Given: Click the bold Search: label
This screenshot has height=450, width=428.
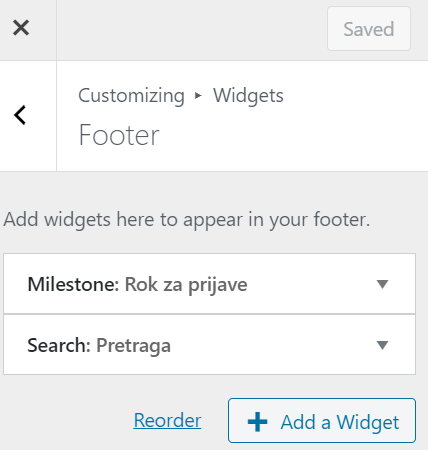Looking at the screenshot, I should 59,345.
